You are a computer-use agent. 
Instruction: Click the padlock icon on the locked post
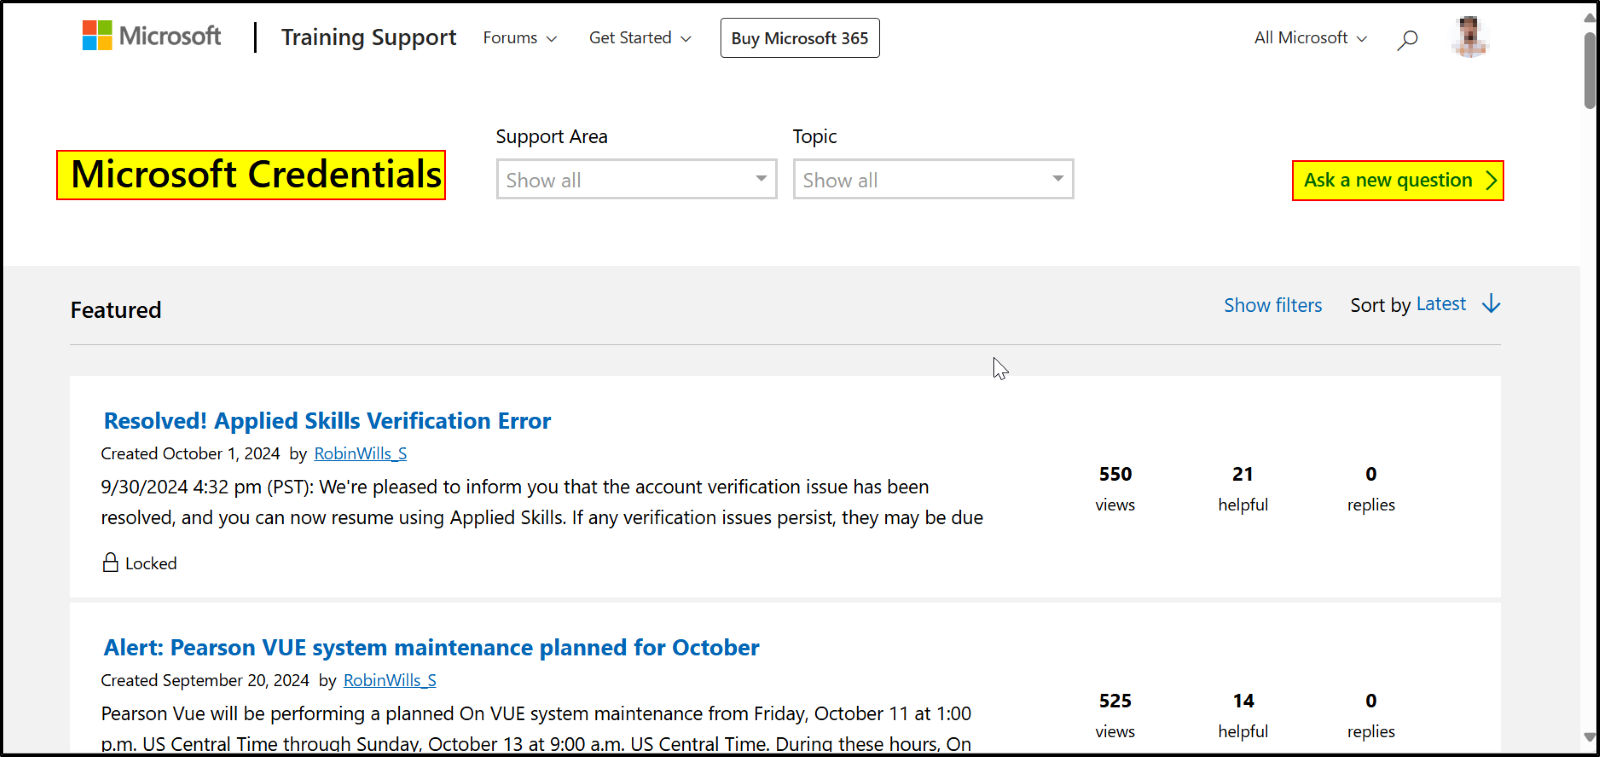tap(110, 562)
